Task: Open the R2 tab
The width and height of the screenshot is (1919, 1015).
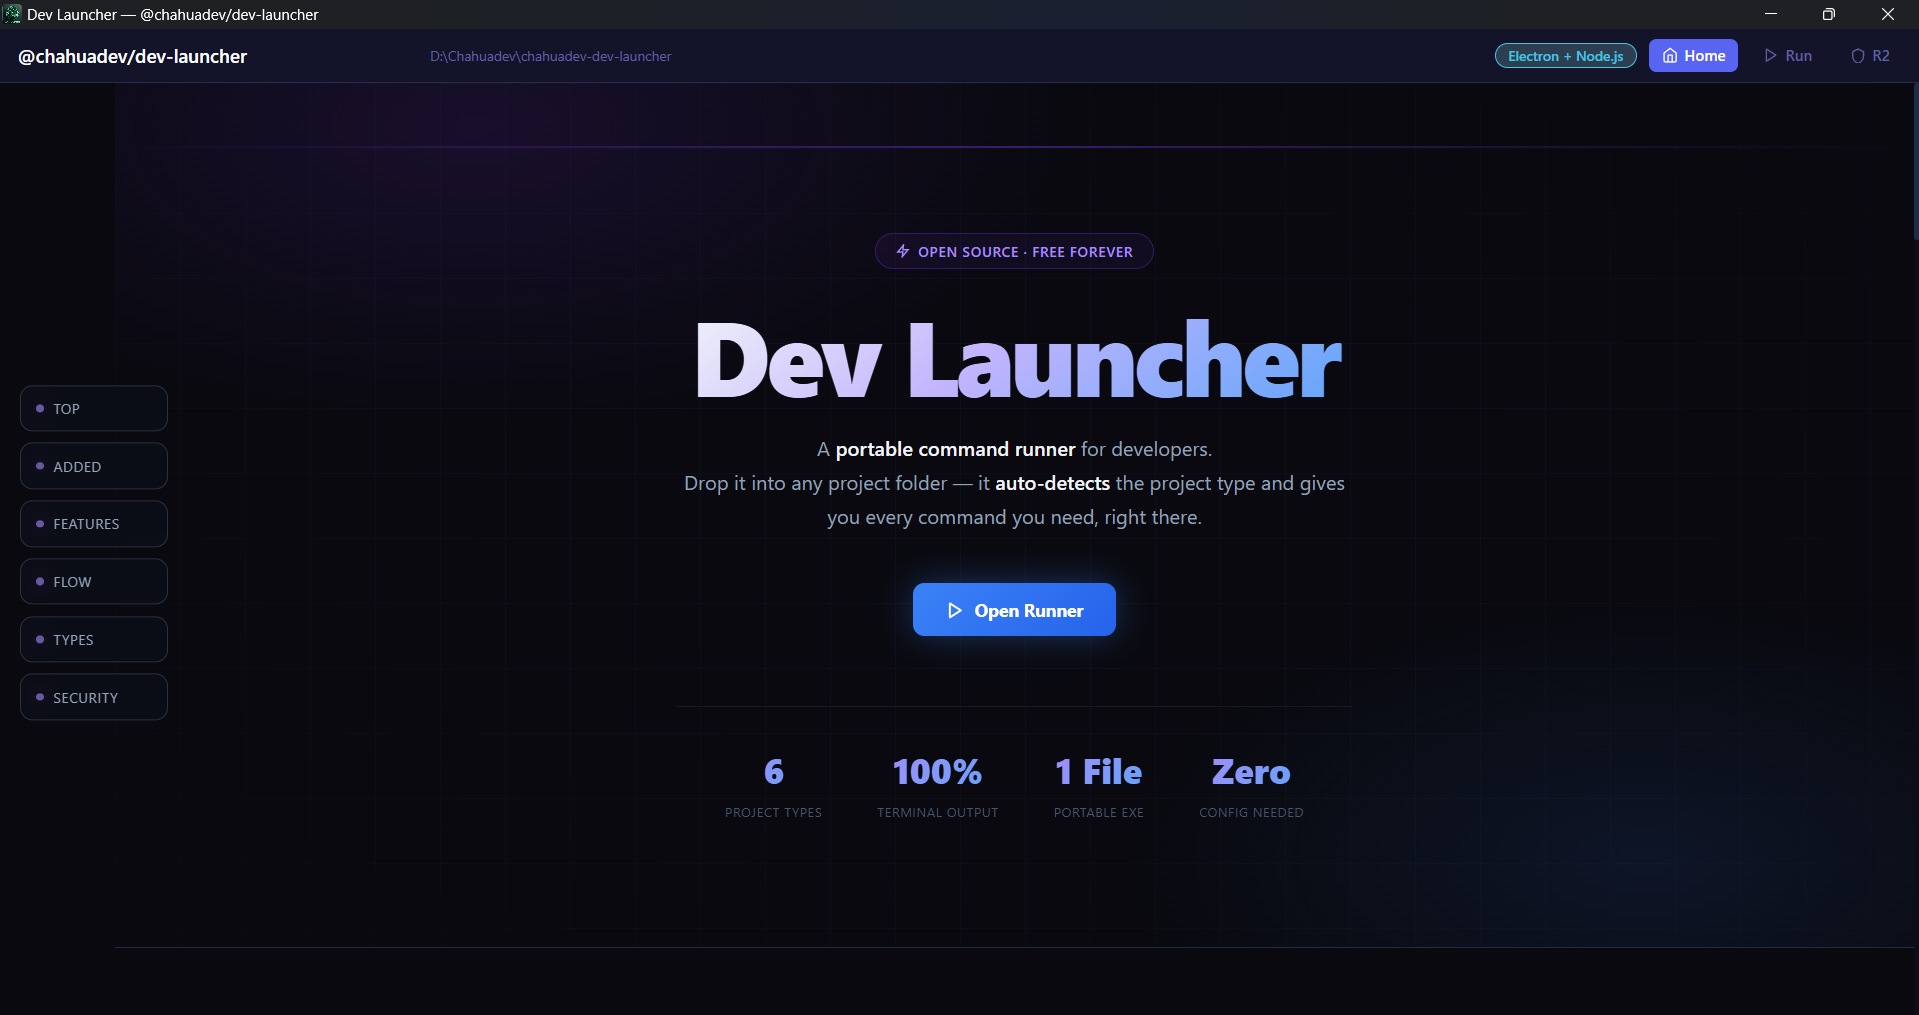Action: pos(1870,55)
